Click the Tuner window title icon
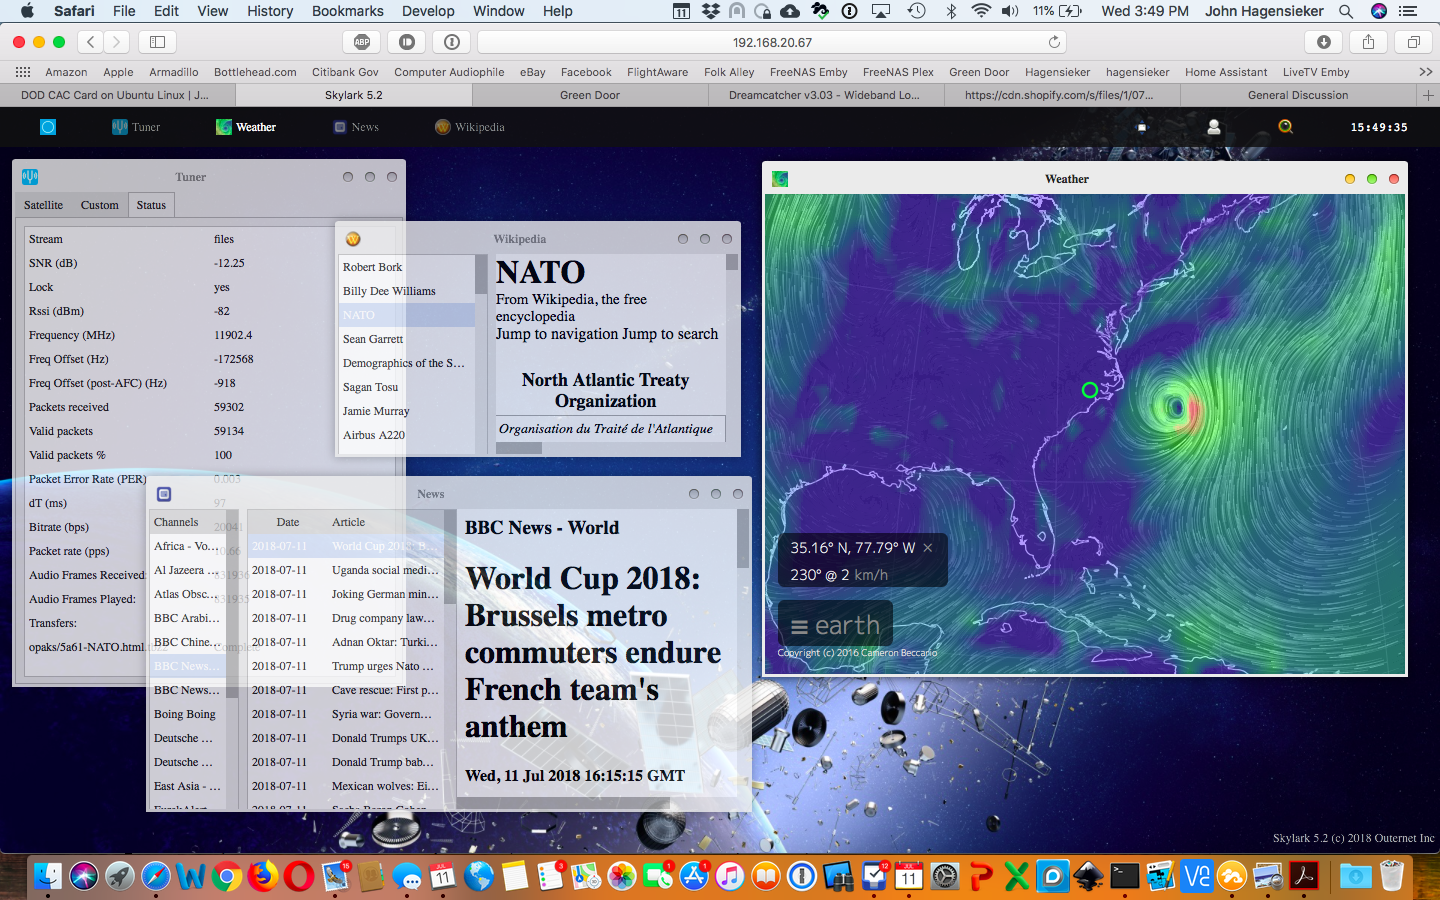 (30, 177)
